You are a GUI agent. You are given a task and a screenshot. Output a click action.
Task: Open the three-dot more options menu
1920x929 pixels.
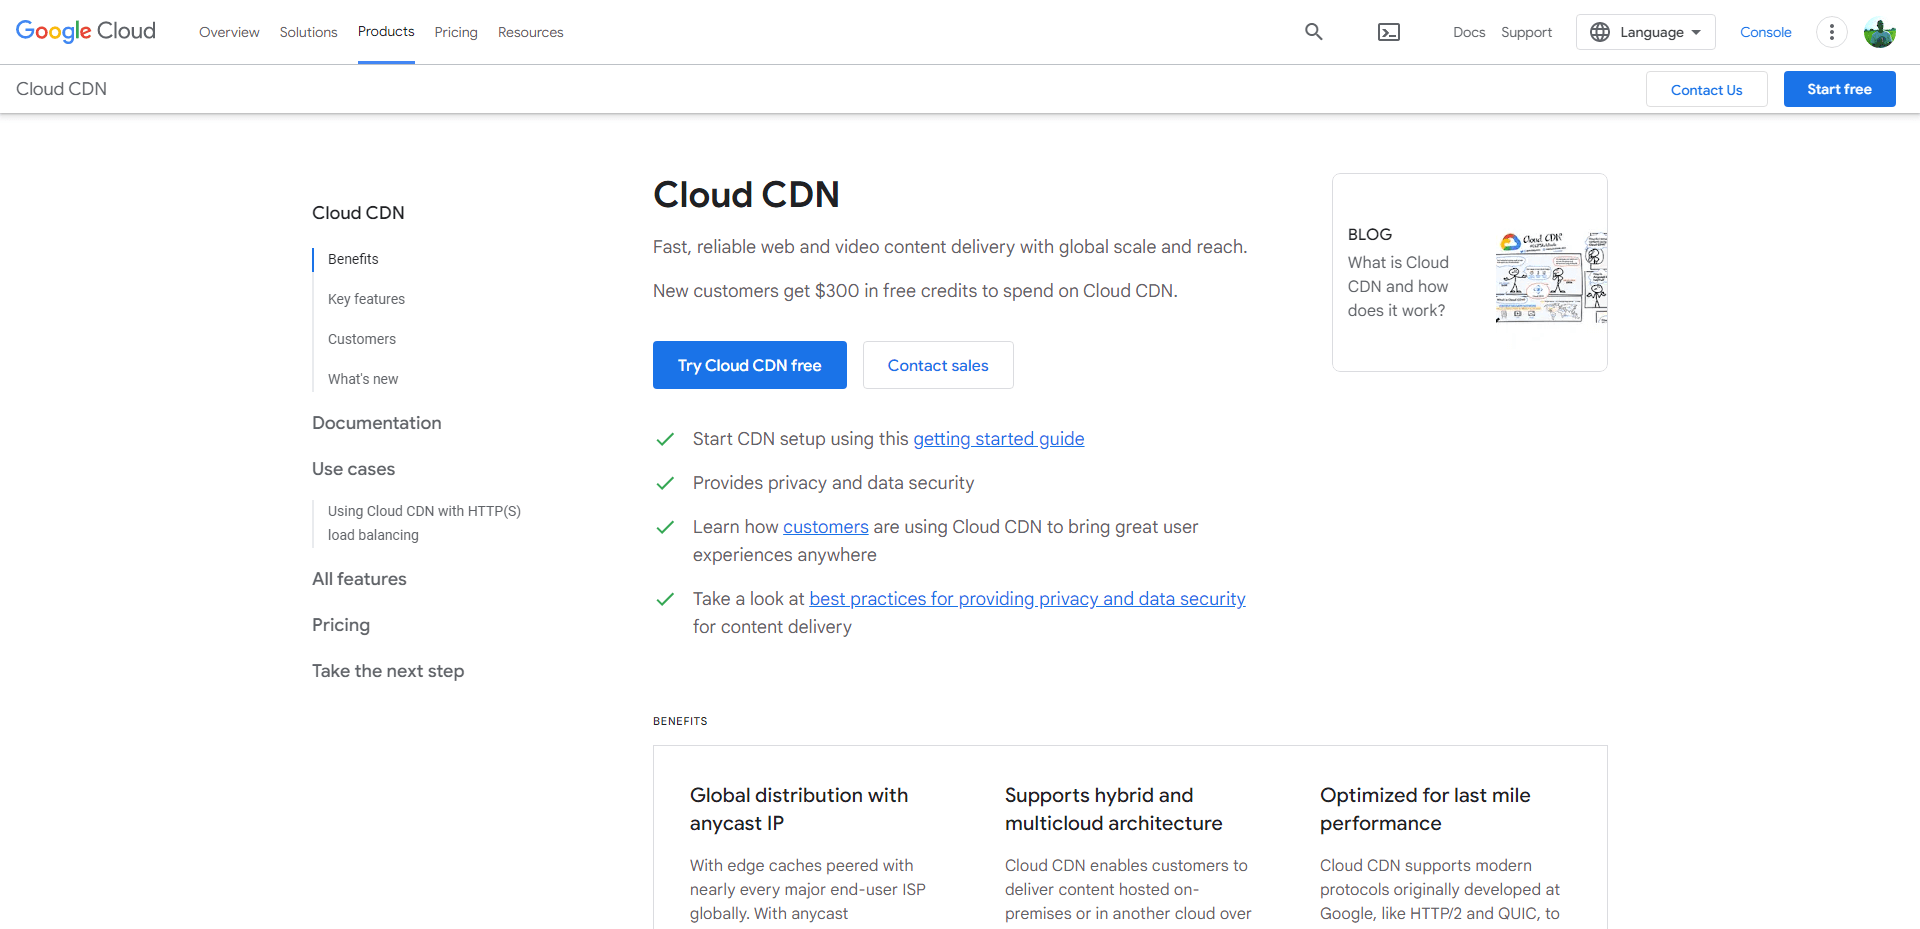pos(1832,32)
